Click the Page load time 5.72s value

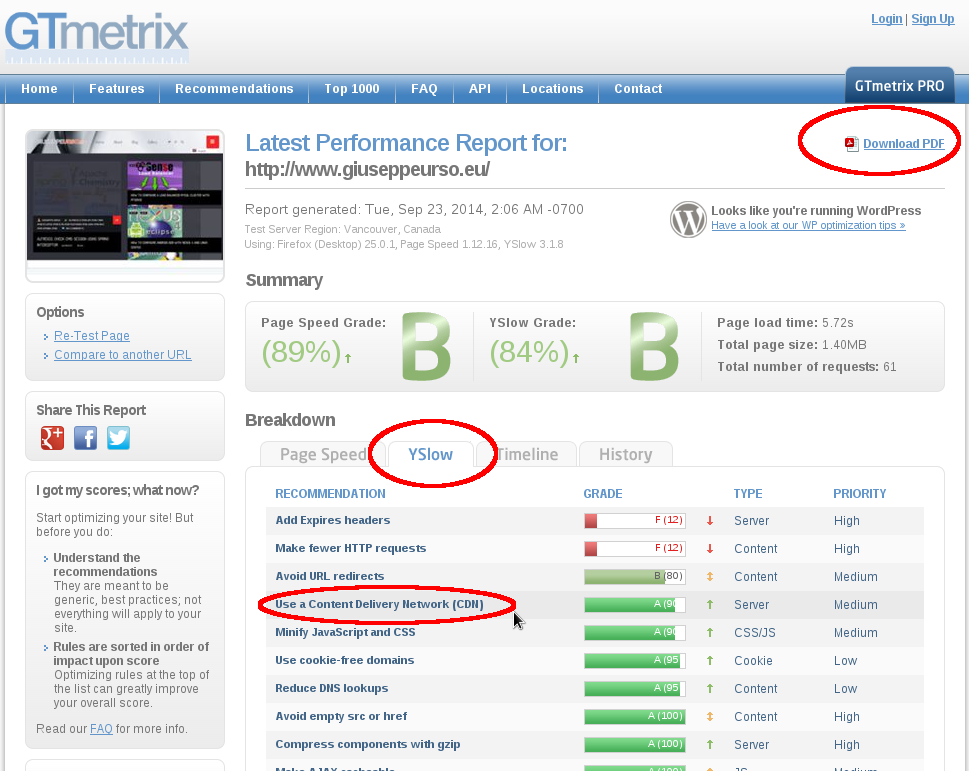(x=837, y=323)
